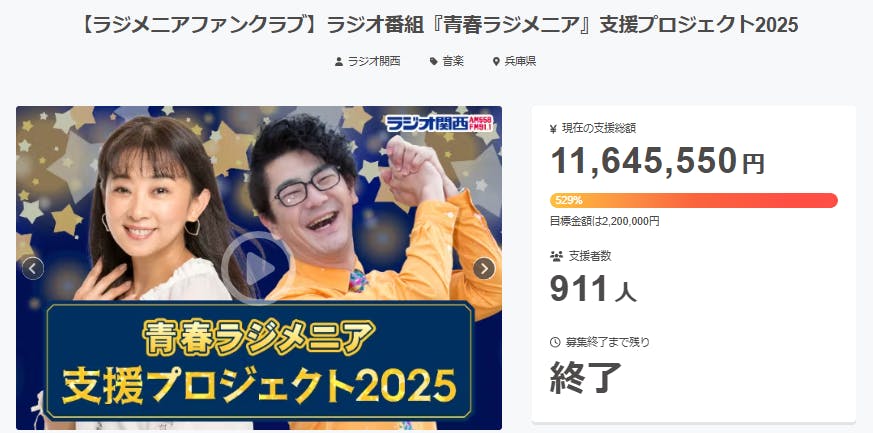
Task: Click the location pin beside 兵庫県
Action: pos(496,62)
